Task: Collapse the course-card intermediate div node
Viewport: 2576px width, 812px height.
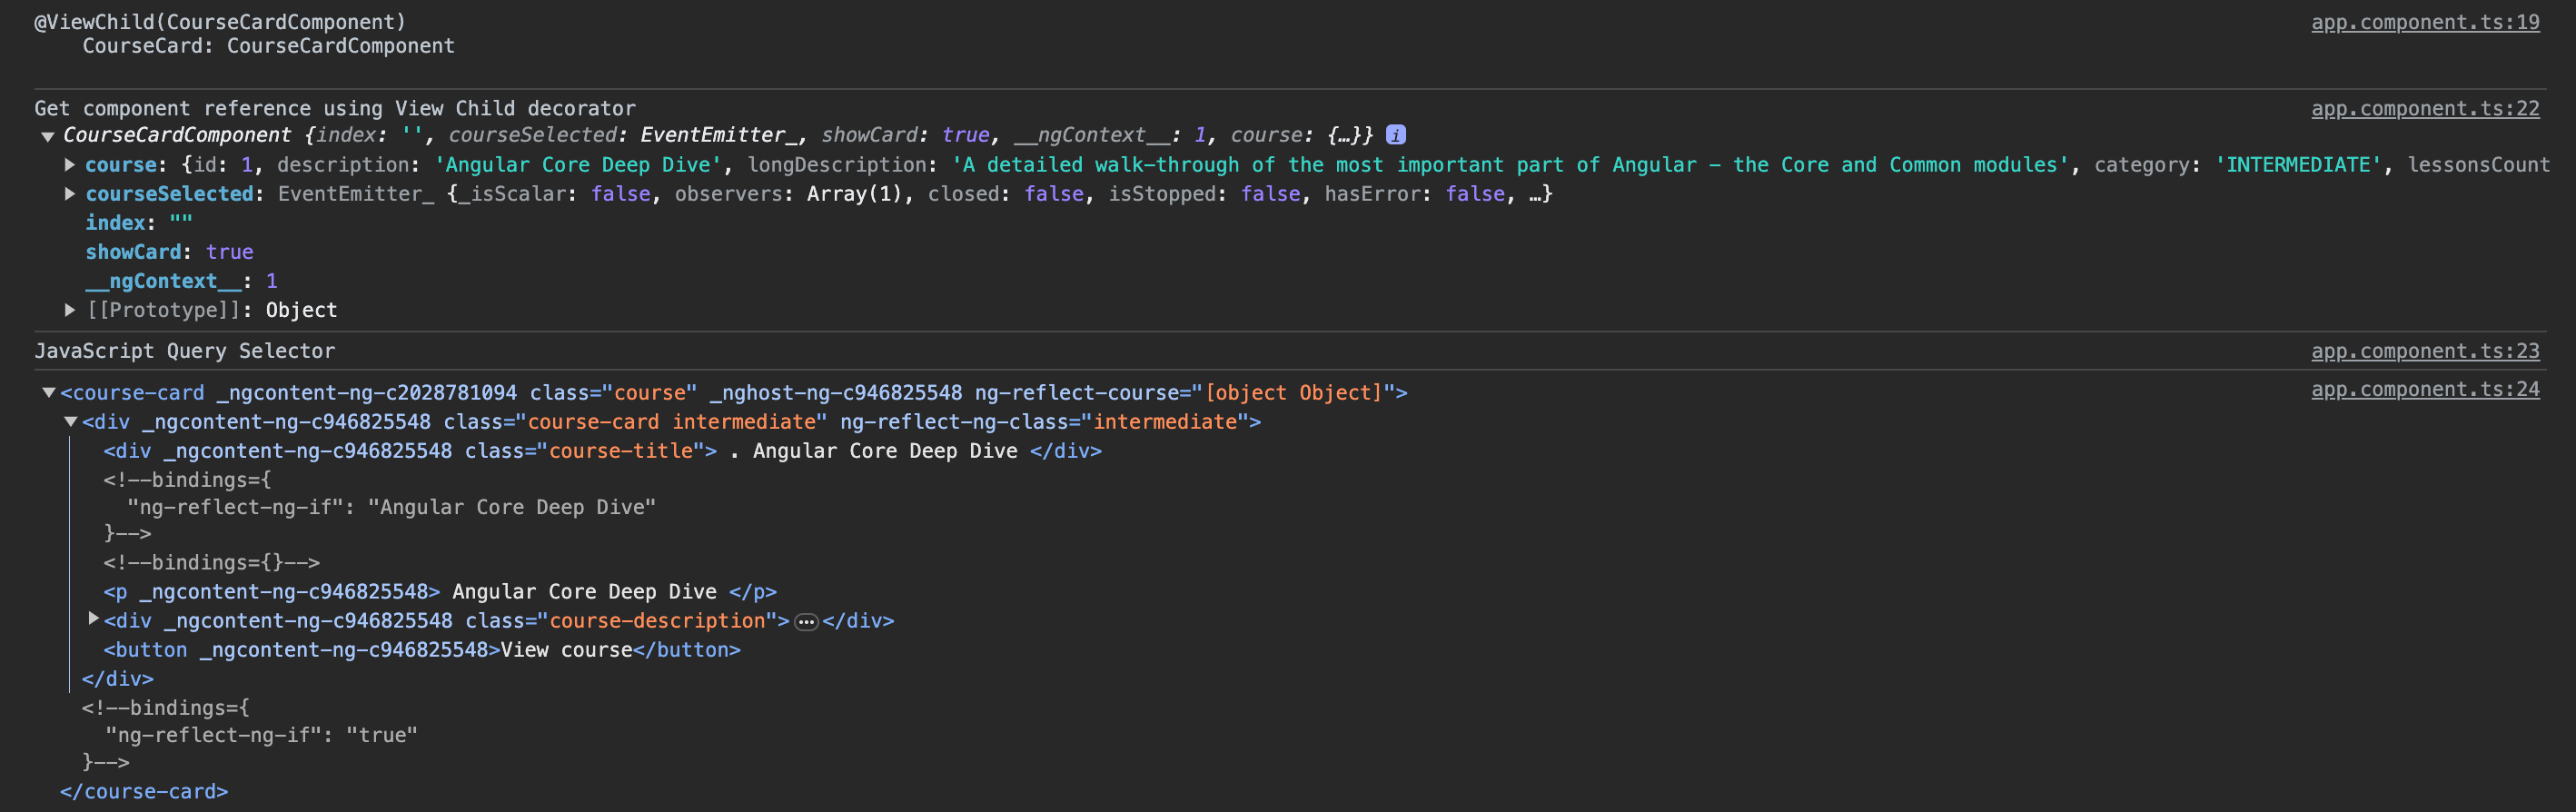Action: (x=70, y=422)
